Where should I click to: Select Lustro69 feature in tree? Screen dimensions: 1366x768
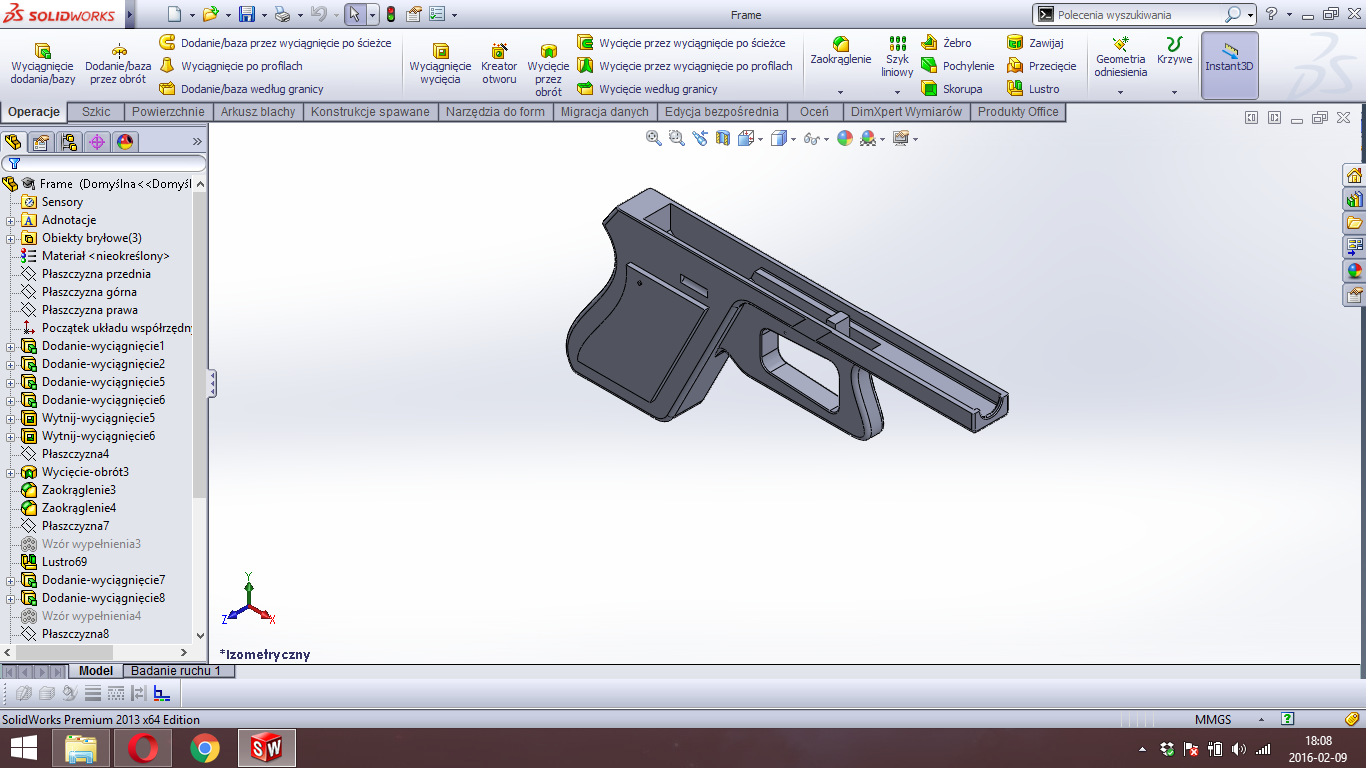coord(55,562)
